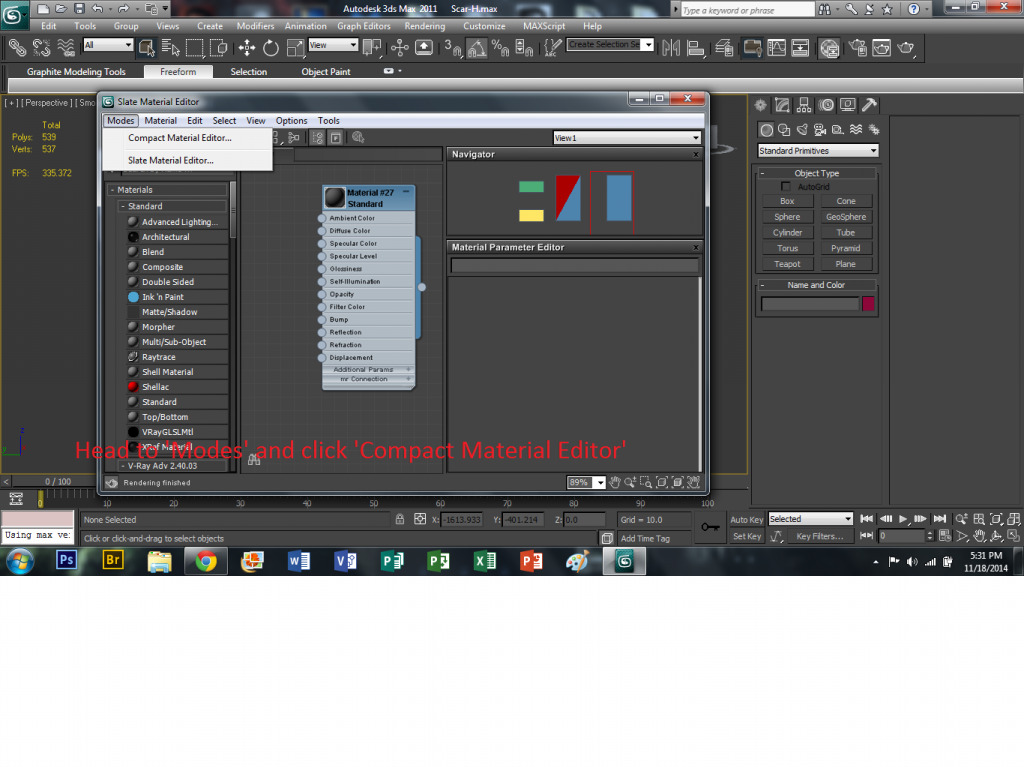
Task: Enable the AutoGrid checkbox
Action: point(786,187)
